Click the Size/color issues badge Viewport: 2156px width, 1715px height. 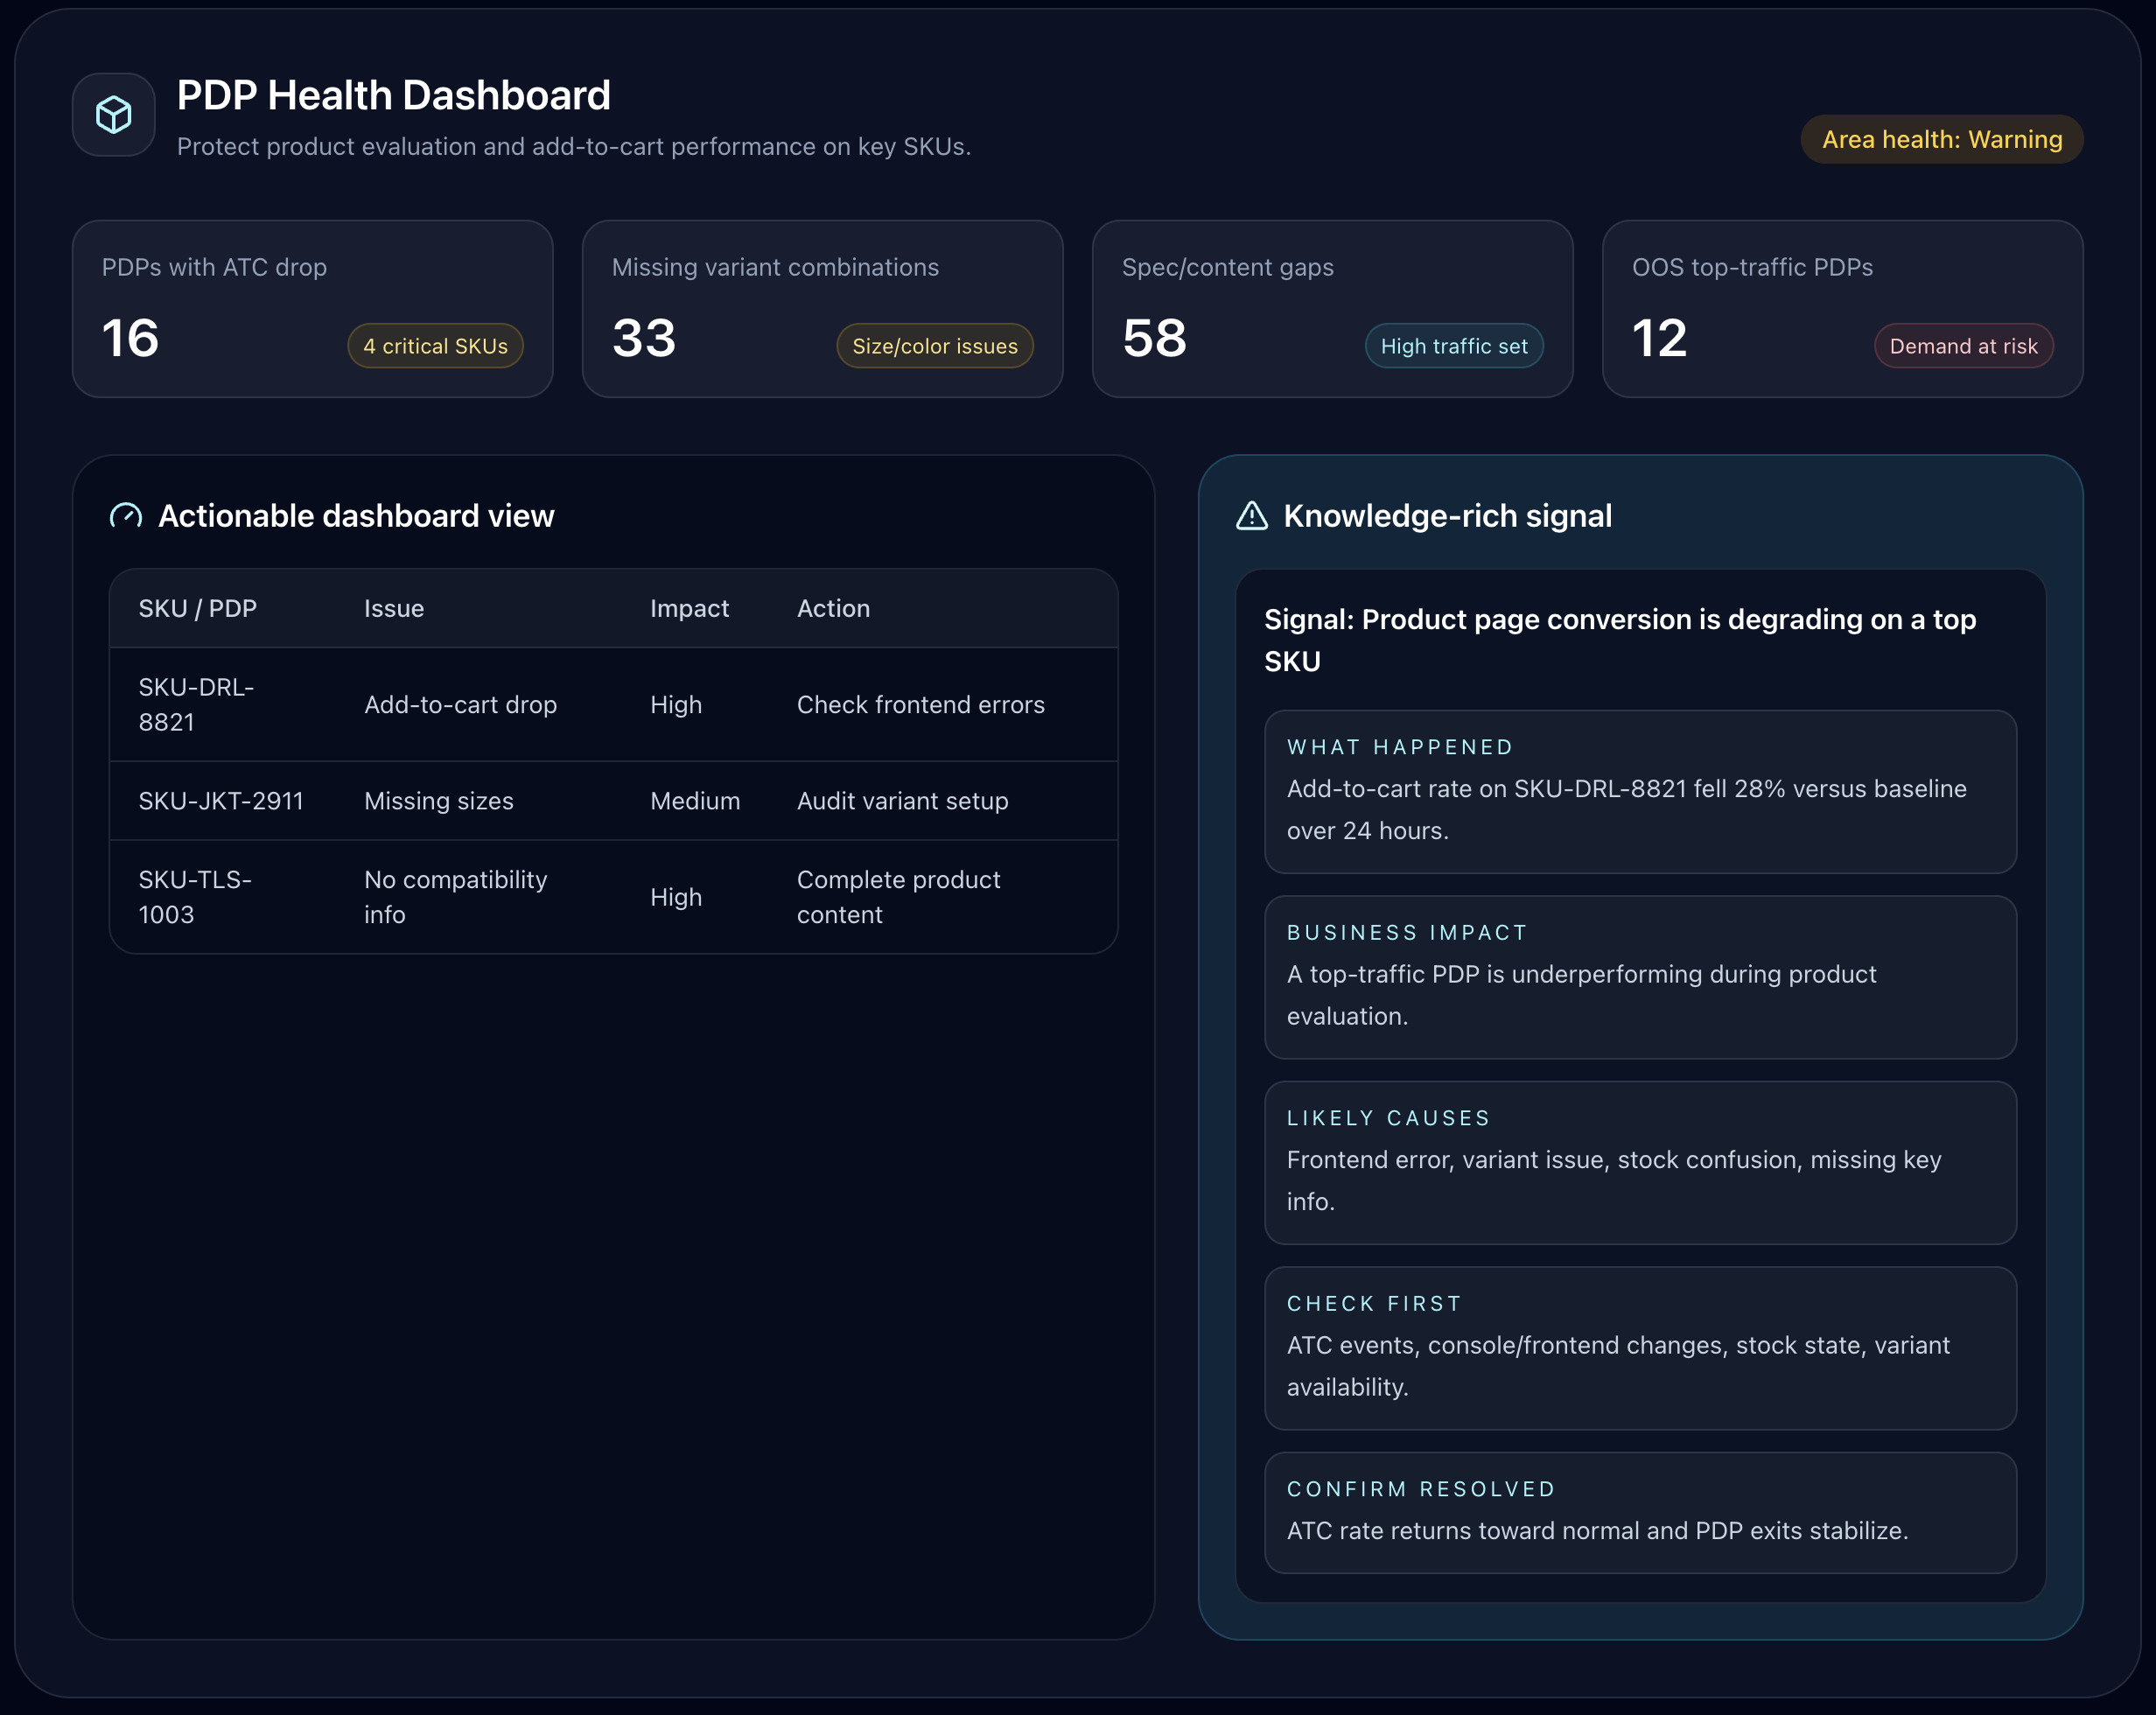click(934, 346)
